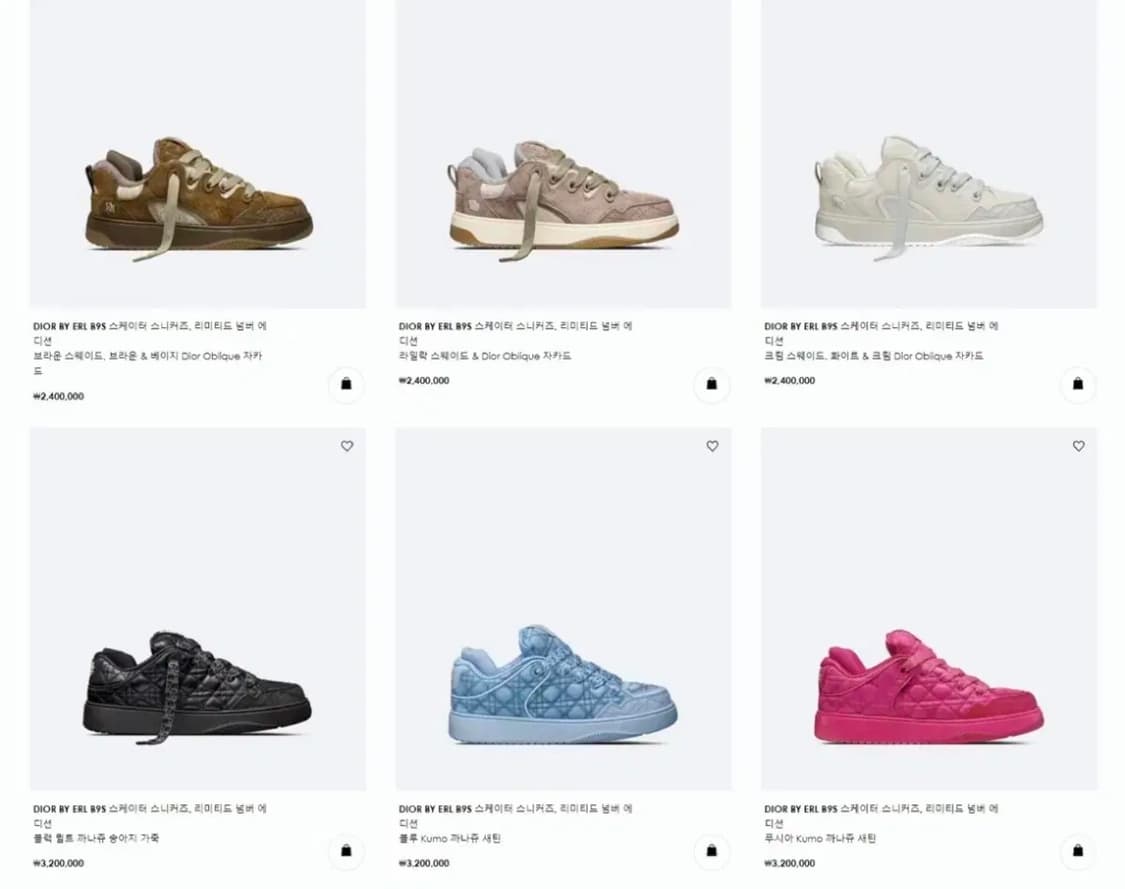This screenshot has width=1125, height=889.
Task: Add the fuchsia Kumo sneaker to the shopping bag
Action: [x=1078, y=851]
